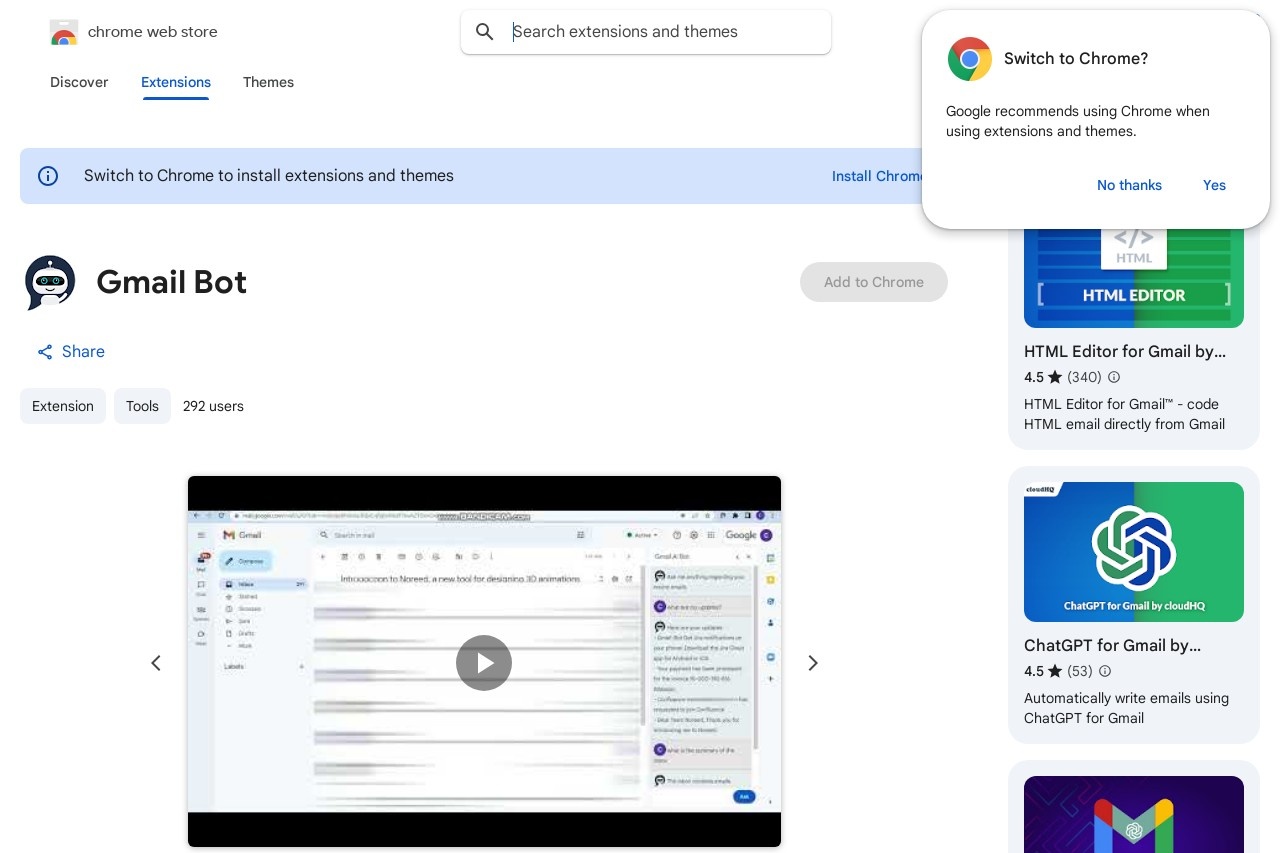This screenshot has width=1280, height=853.
Task: Click the search magnifier icon
Action: click(x=485, y=32)
